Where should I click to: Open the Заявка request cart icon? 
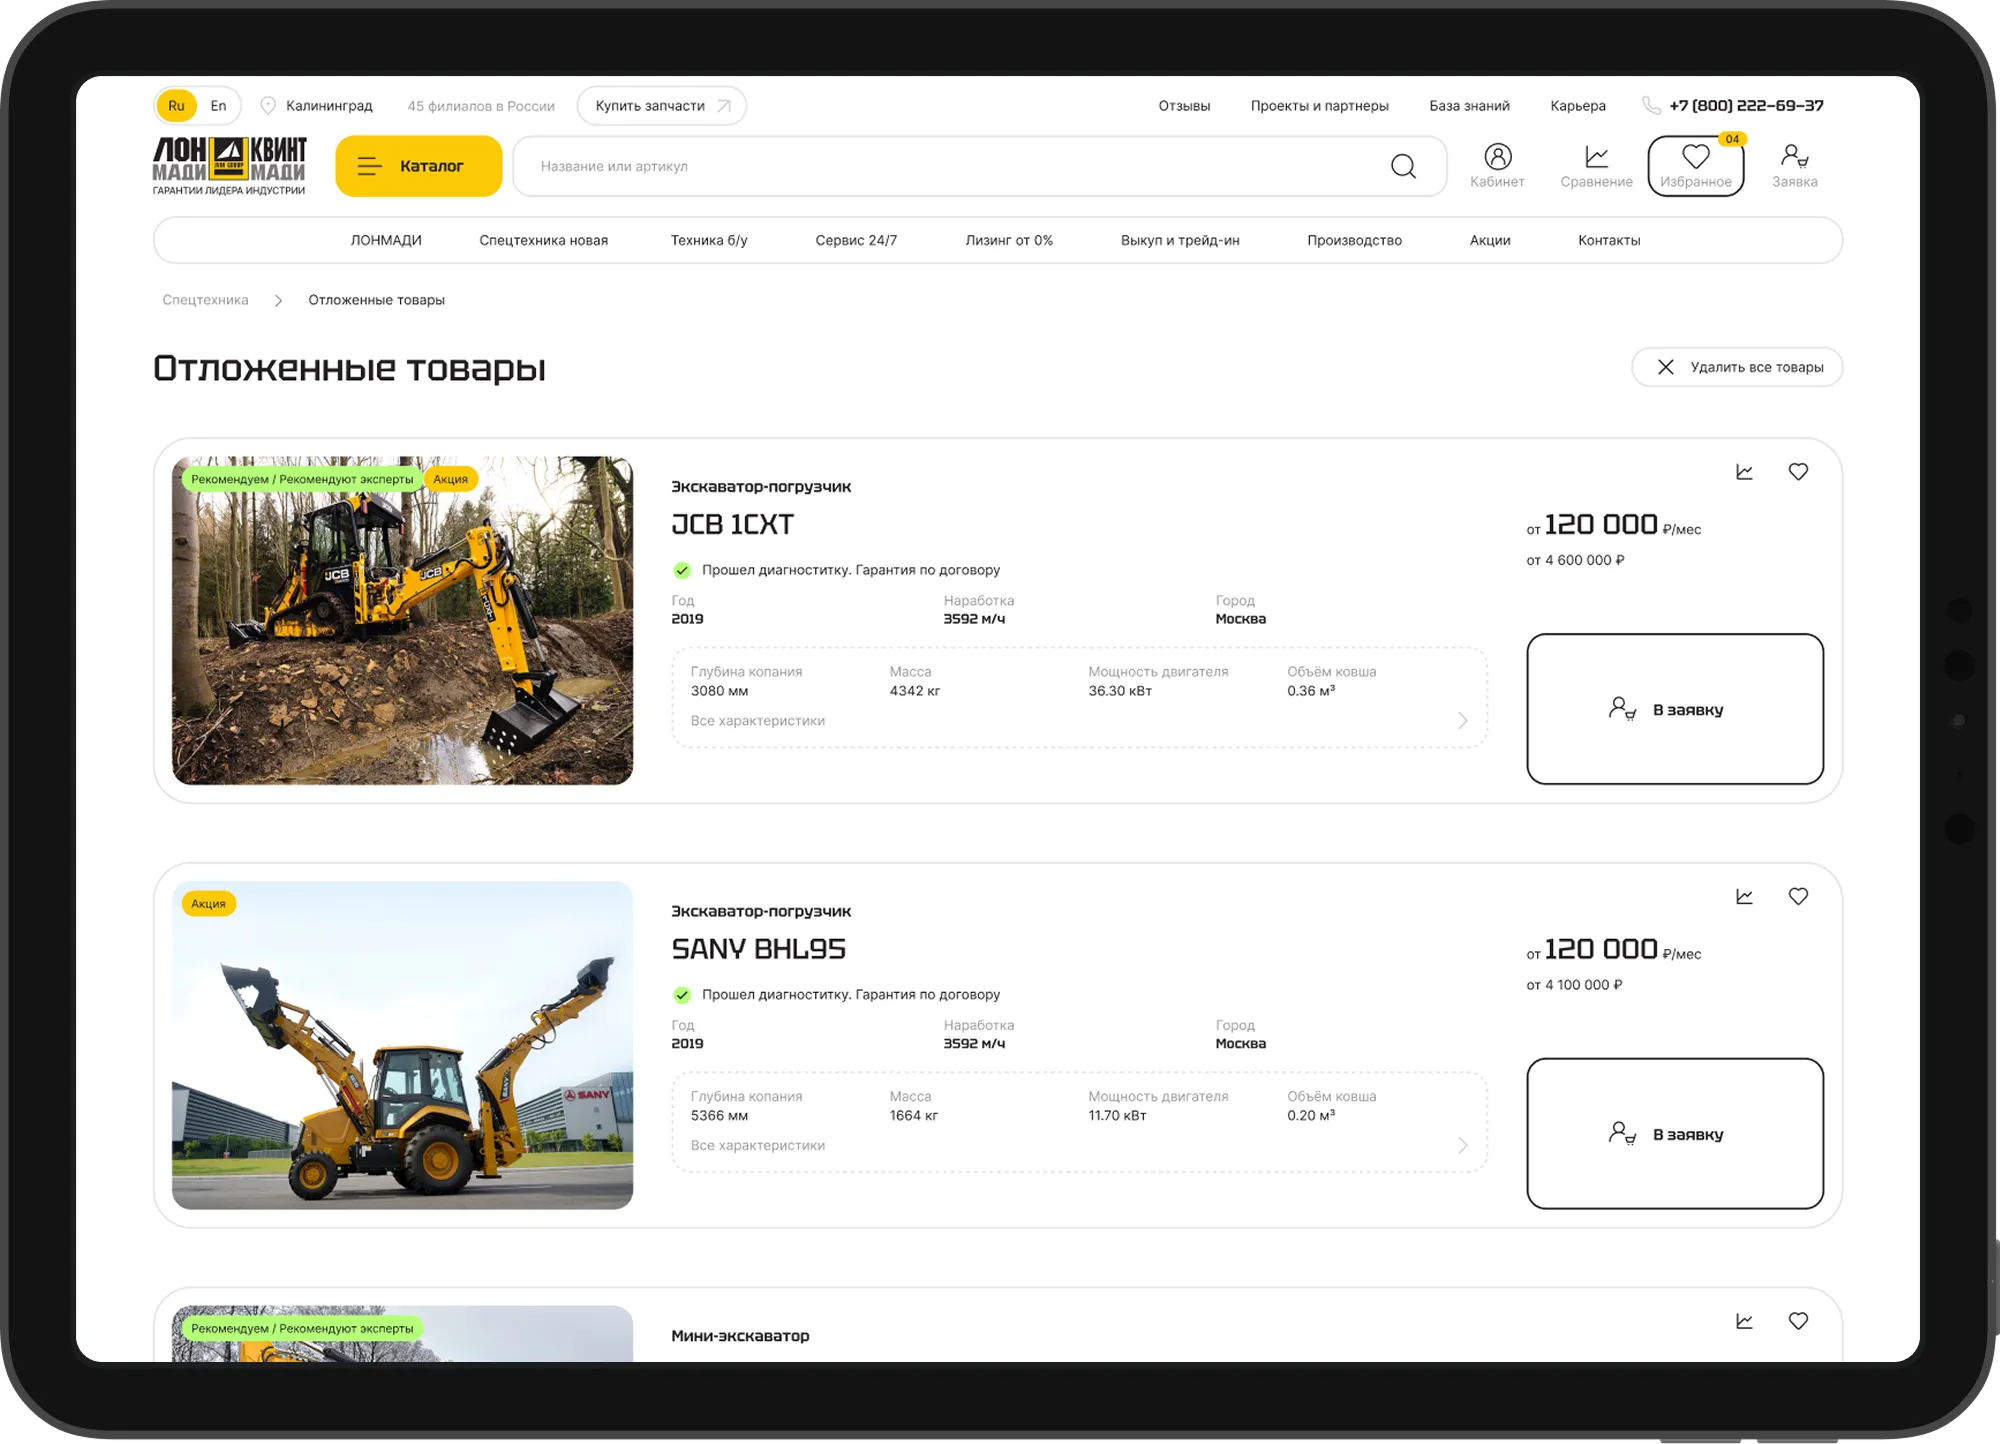tap(1794, 157)
